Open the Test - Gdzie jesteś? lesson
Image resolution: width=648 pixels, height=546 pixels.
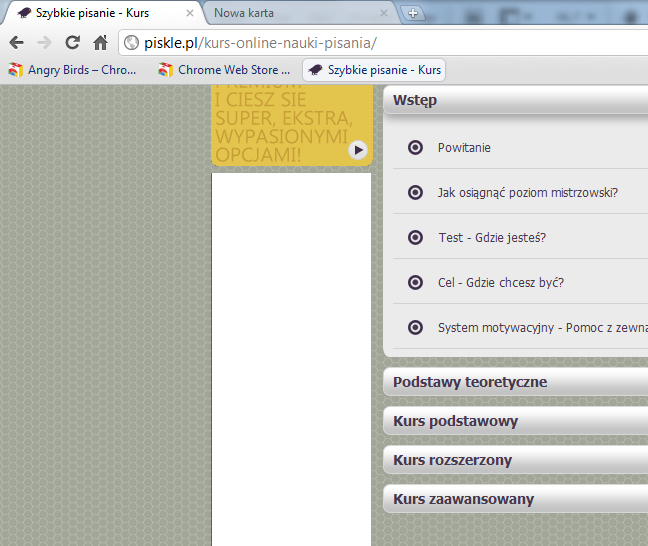(492, 238)
